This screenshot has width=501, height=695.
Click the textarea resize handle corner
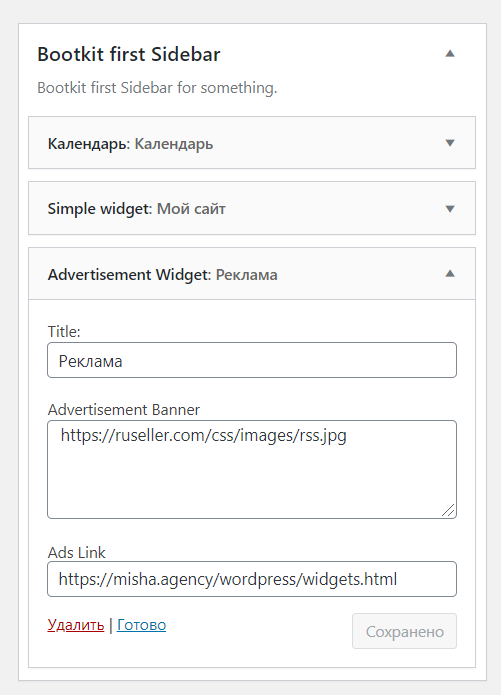tap(449, 511)
